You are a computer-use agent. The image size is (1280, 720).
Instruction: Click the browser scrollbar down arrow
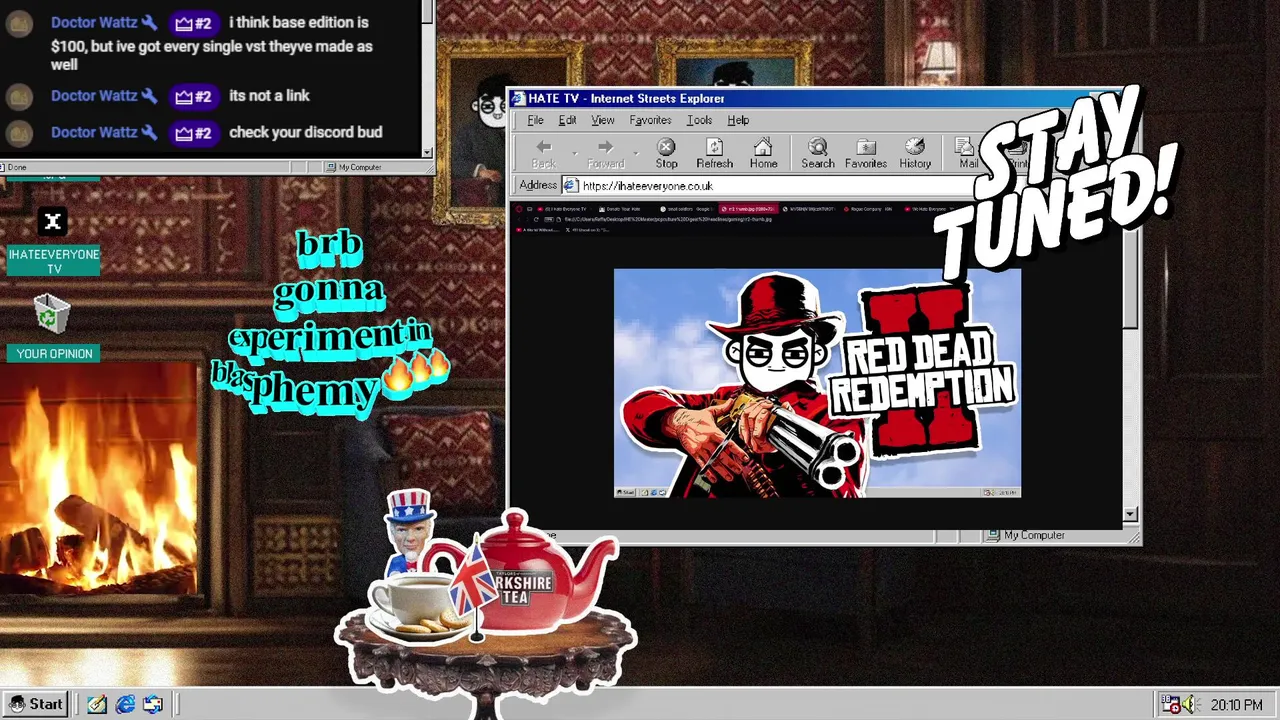[x=1130, y=515]
